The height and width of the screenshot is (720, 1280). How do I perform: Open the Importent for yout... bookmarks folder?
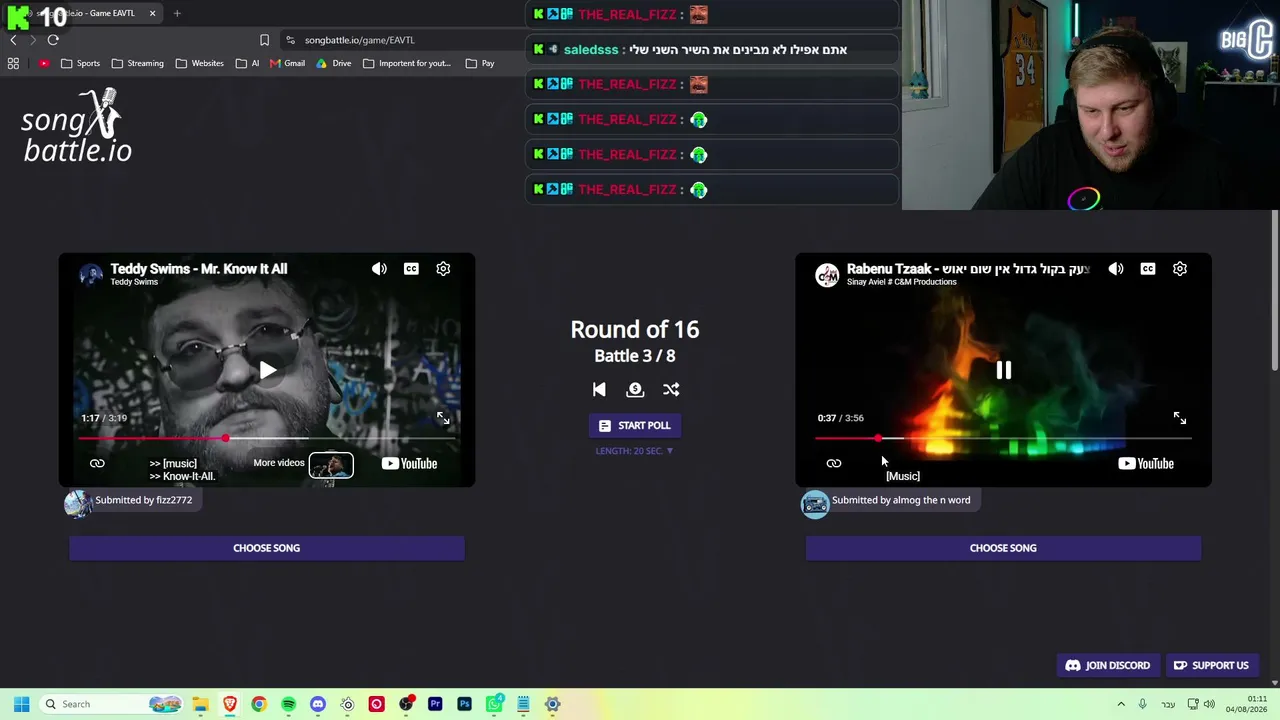406,63
